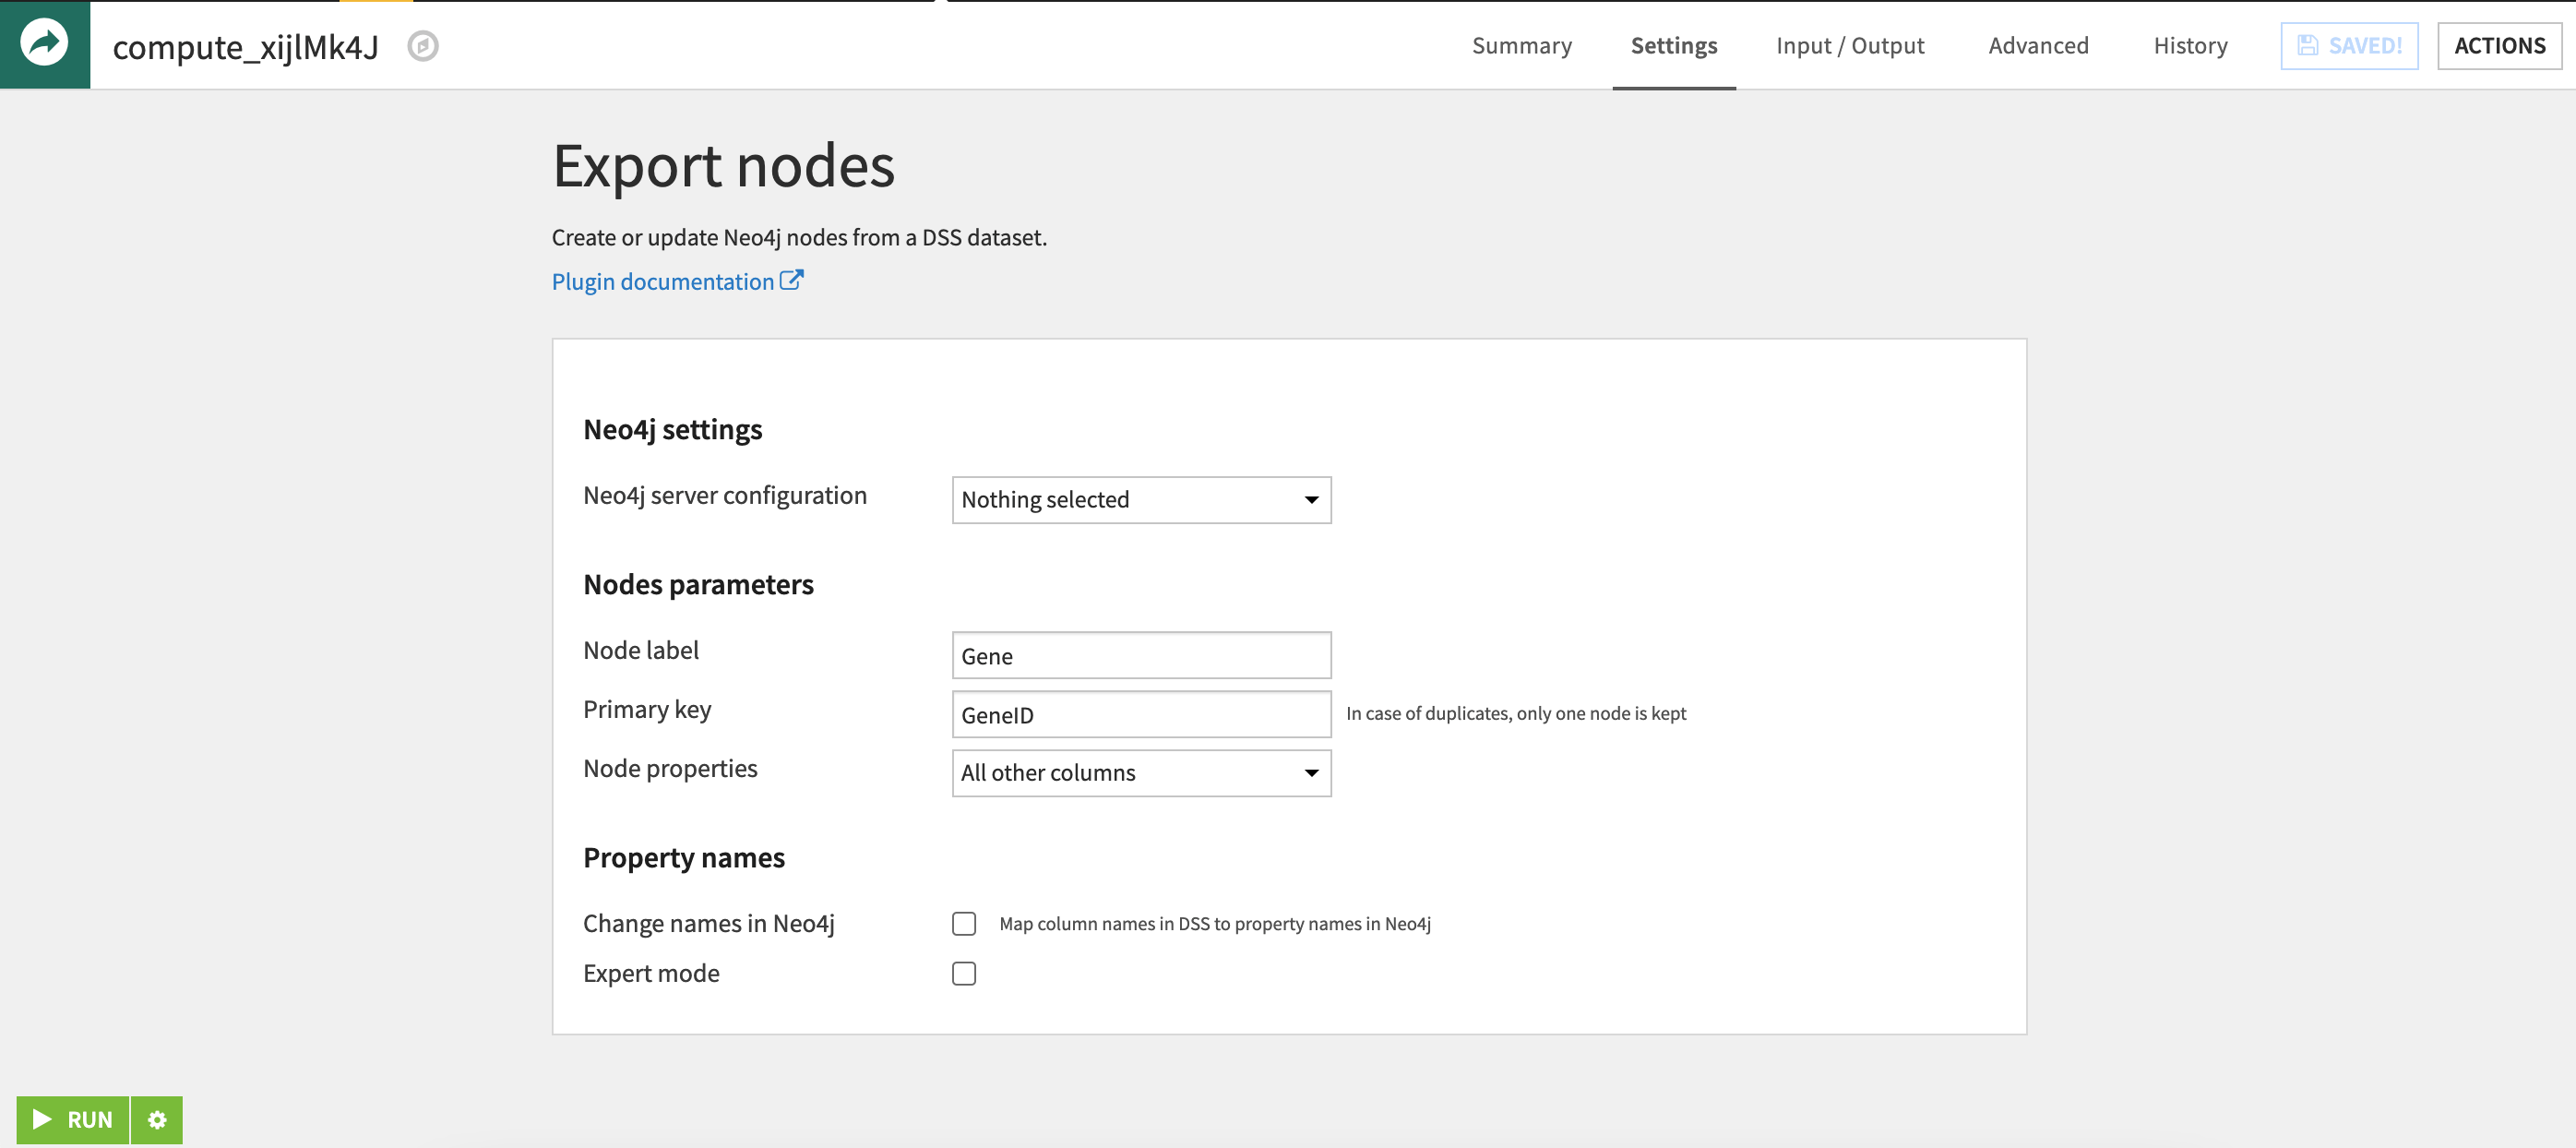Run the recipe with RUN button
Screen dimensions: 2576x1148
tap(73, 1119)
